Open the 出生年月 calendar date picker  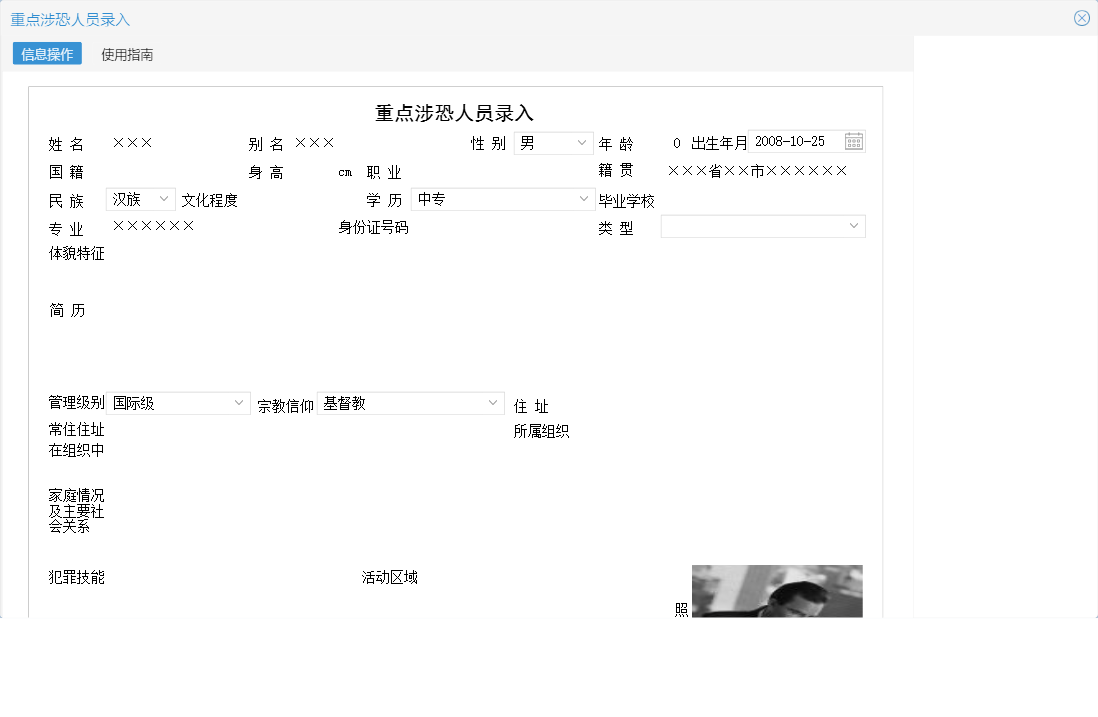853,141
